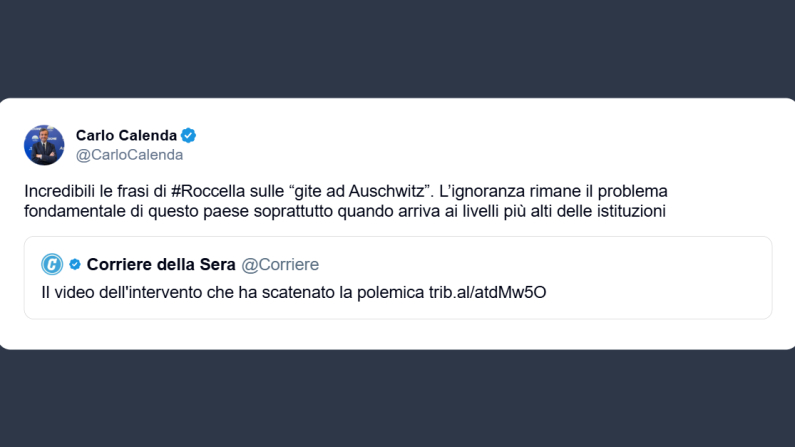
Task: Click the quoted text "Il video dell'intervento"
Action: tap(122, 291)
